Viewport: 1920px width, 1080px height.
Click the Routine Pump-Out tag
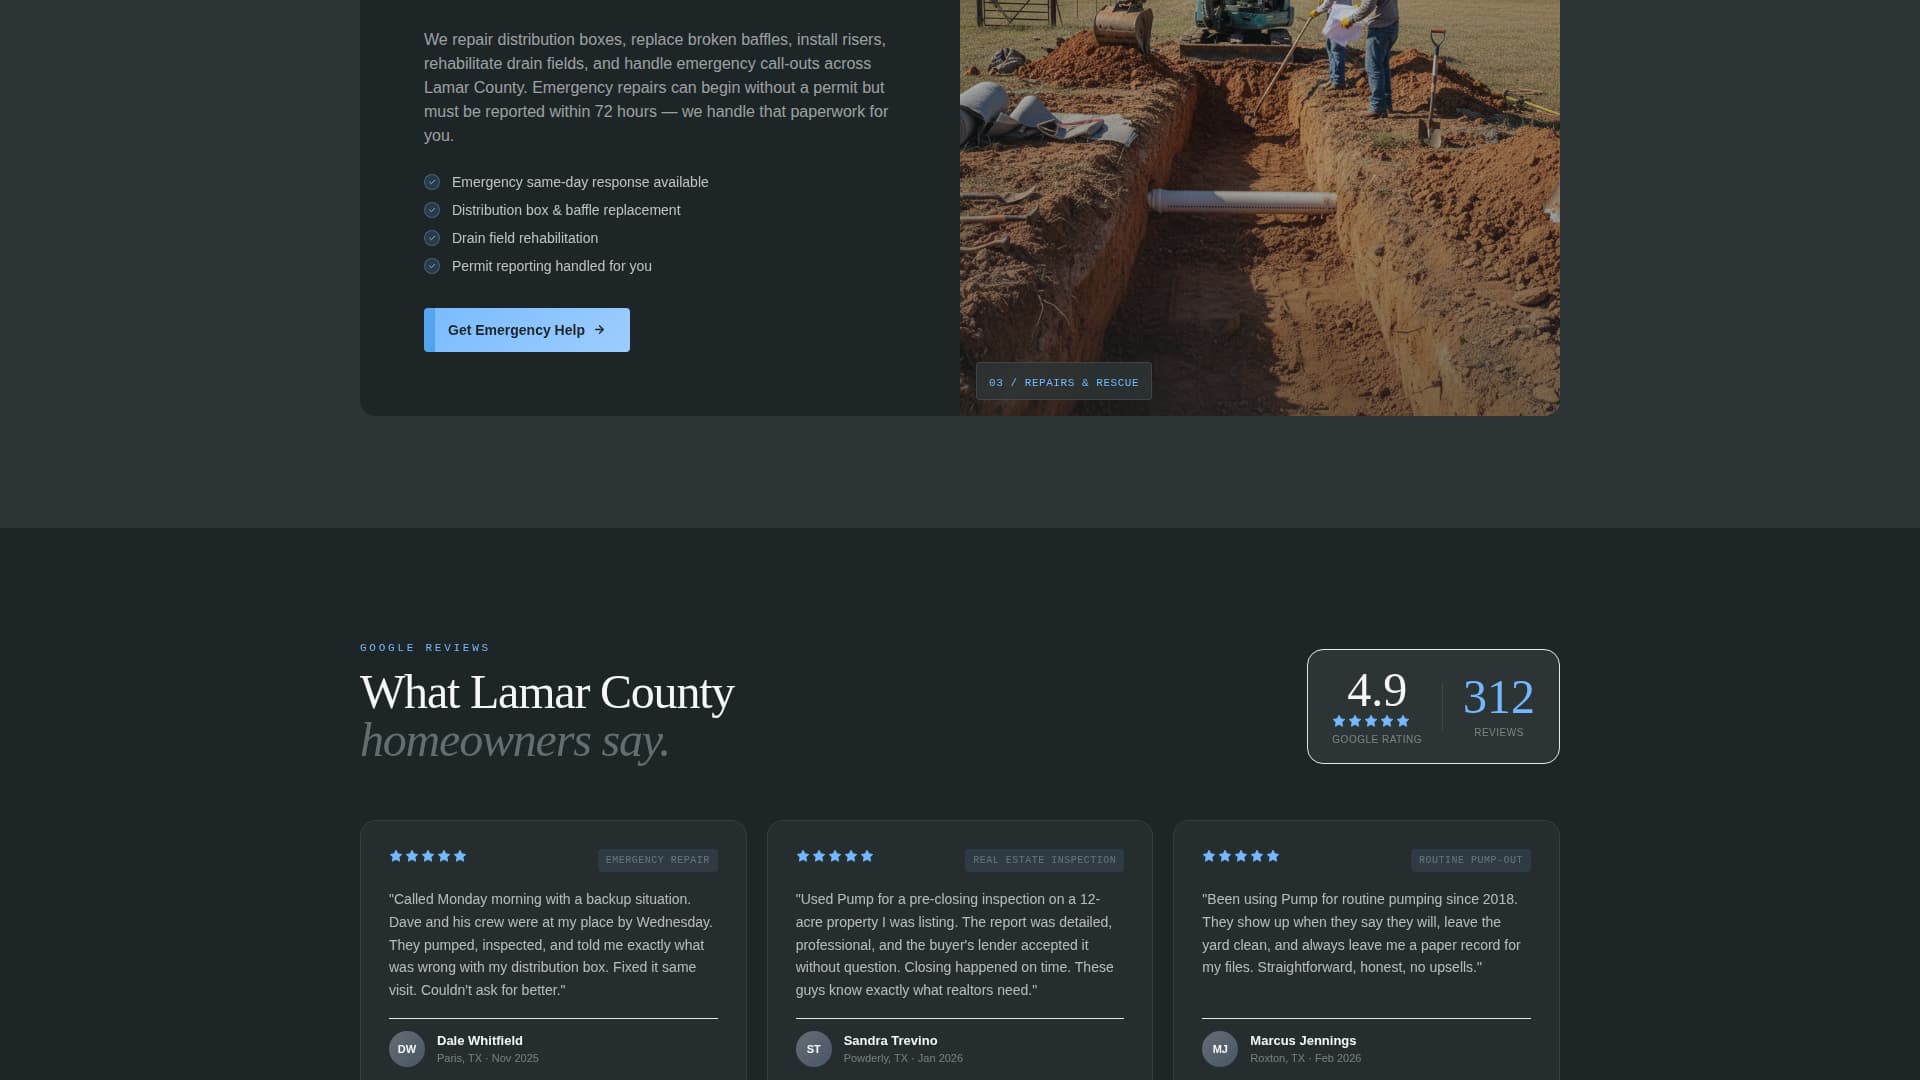1471,860
